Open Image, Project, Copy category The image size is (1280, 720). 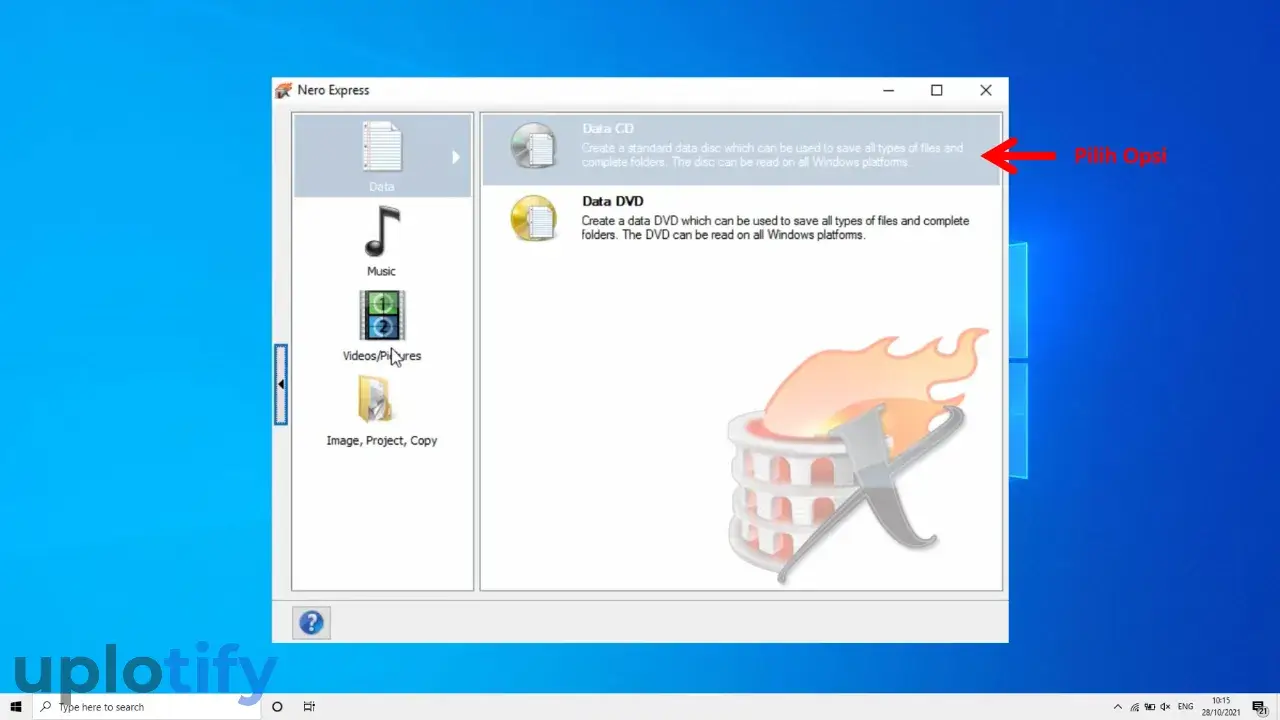point(382,411)
